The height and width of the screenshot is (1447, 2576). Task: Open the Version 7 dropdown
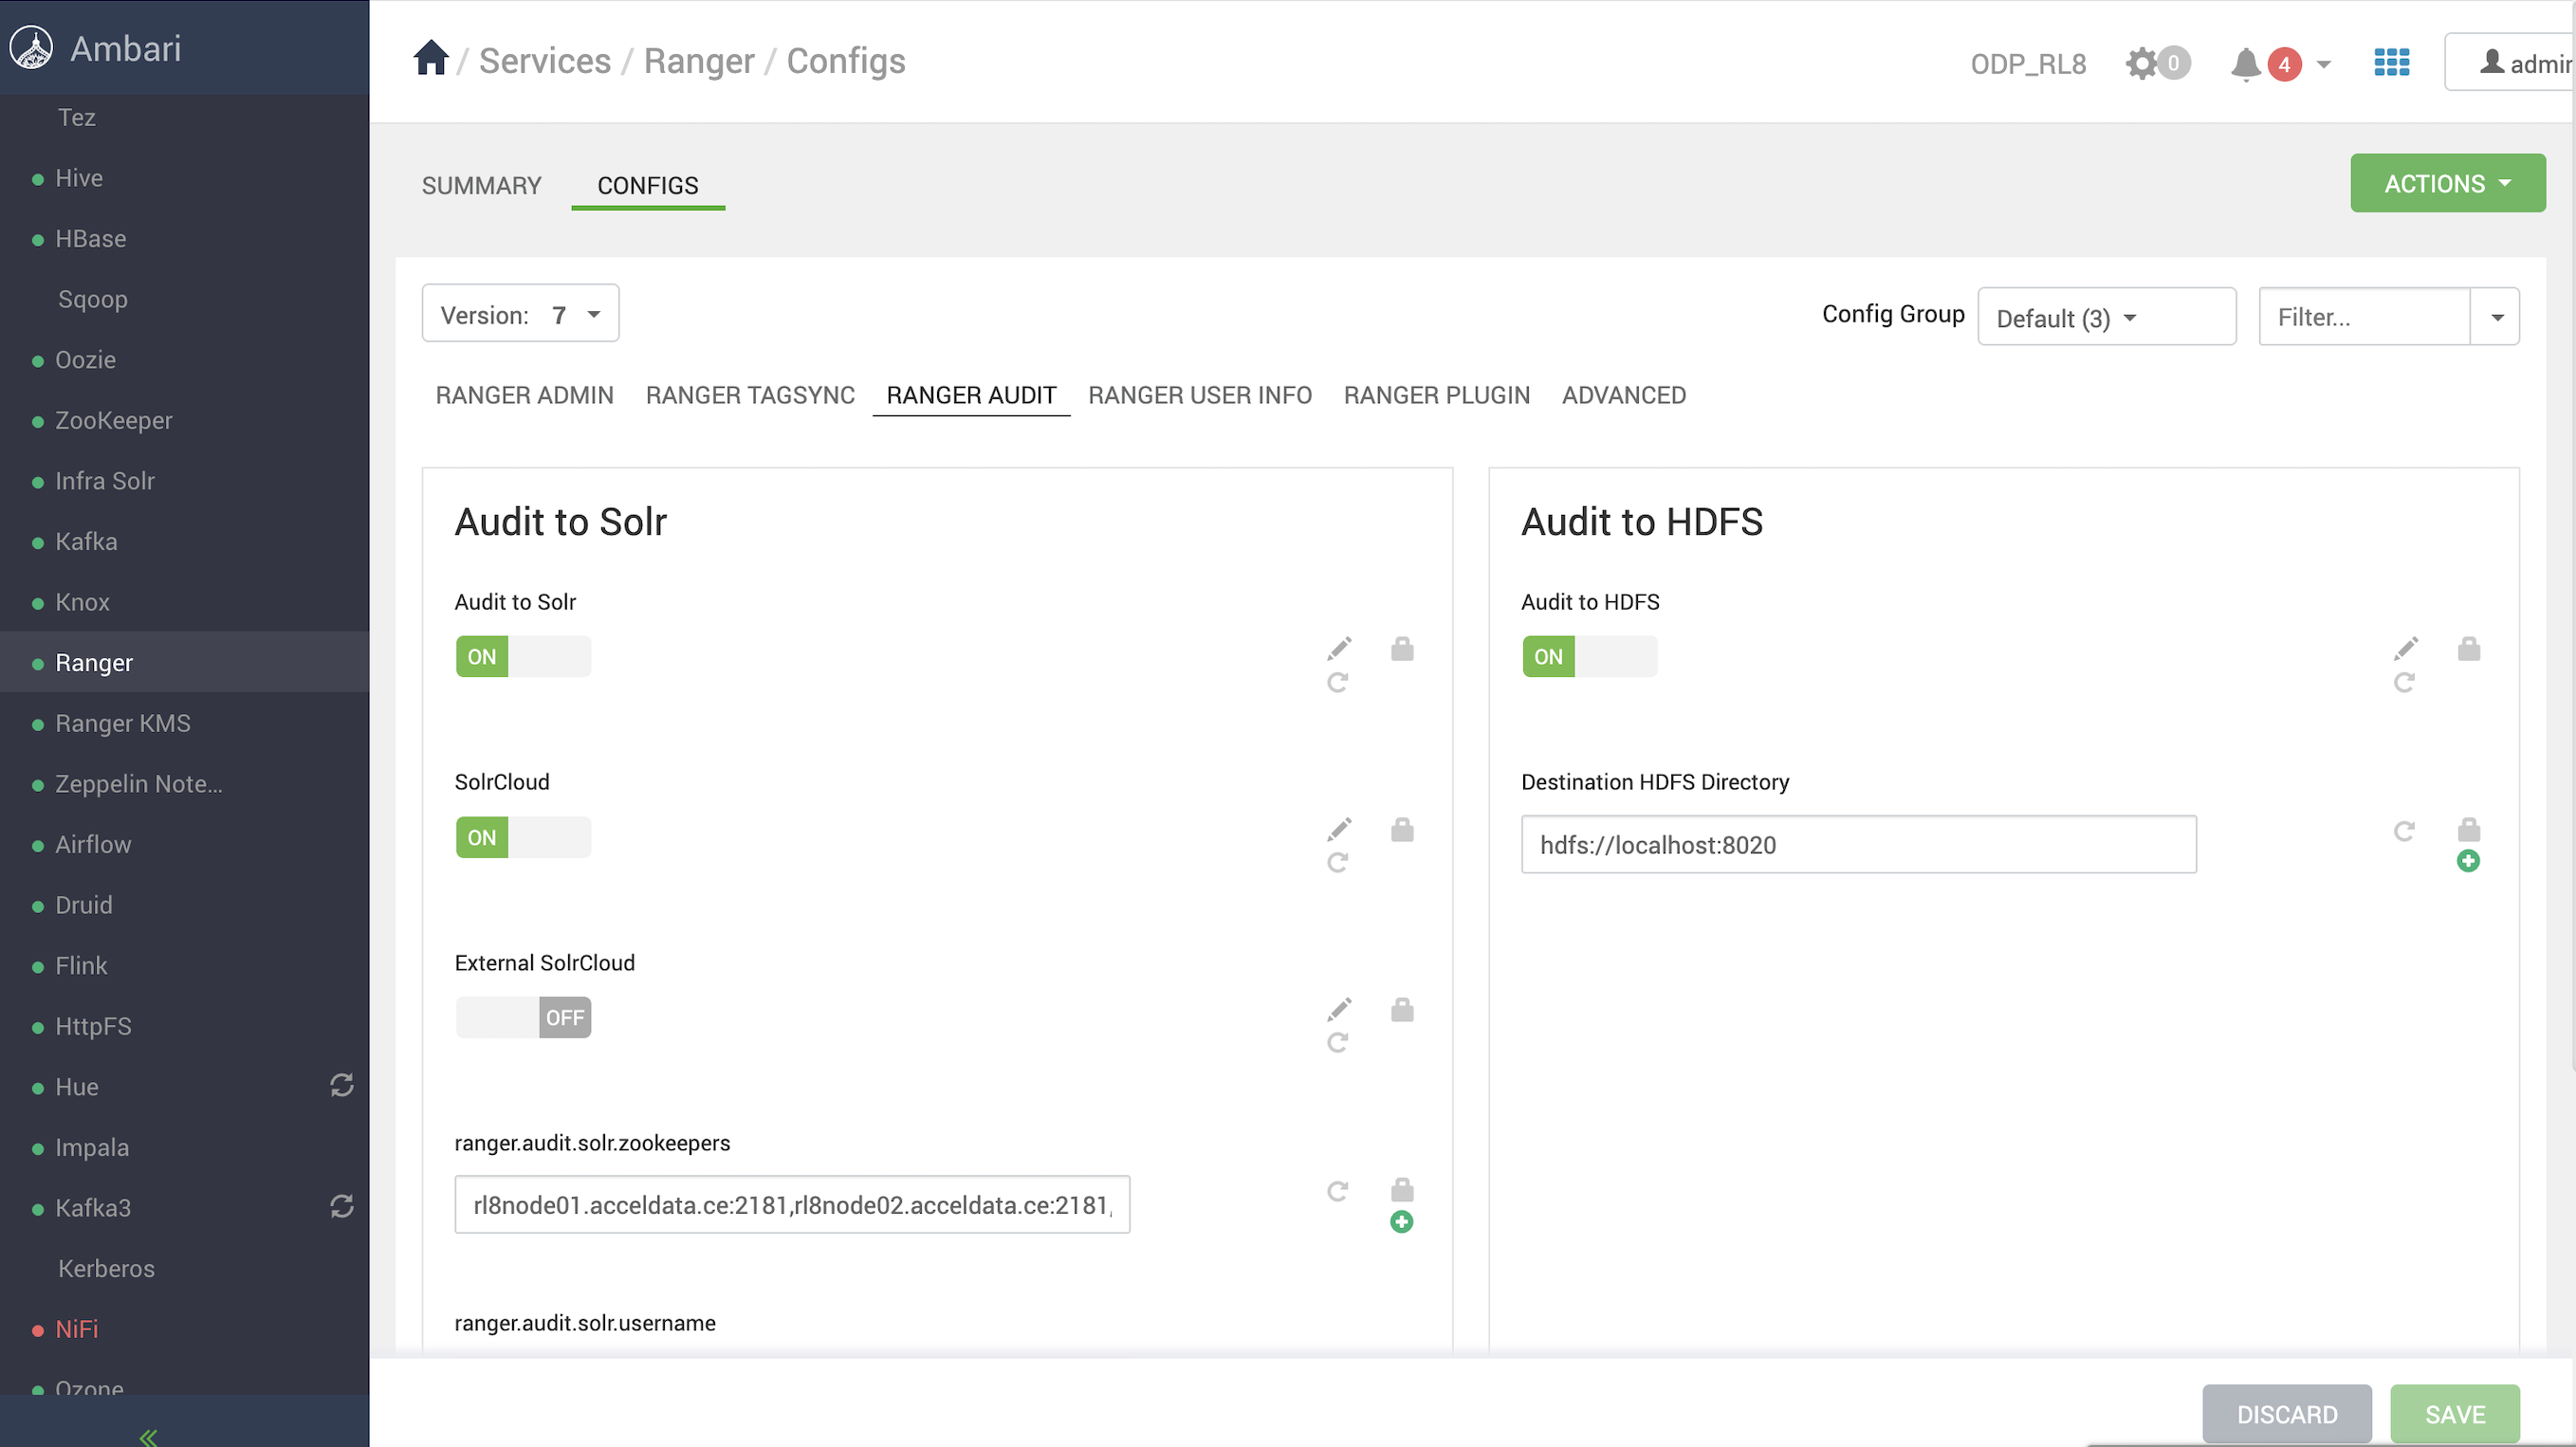(x=520, y=314)
